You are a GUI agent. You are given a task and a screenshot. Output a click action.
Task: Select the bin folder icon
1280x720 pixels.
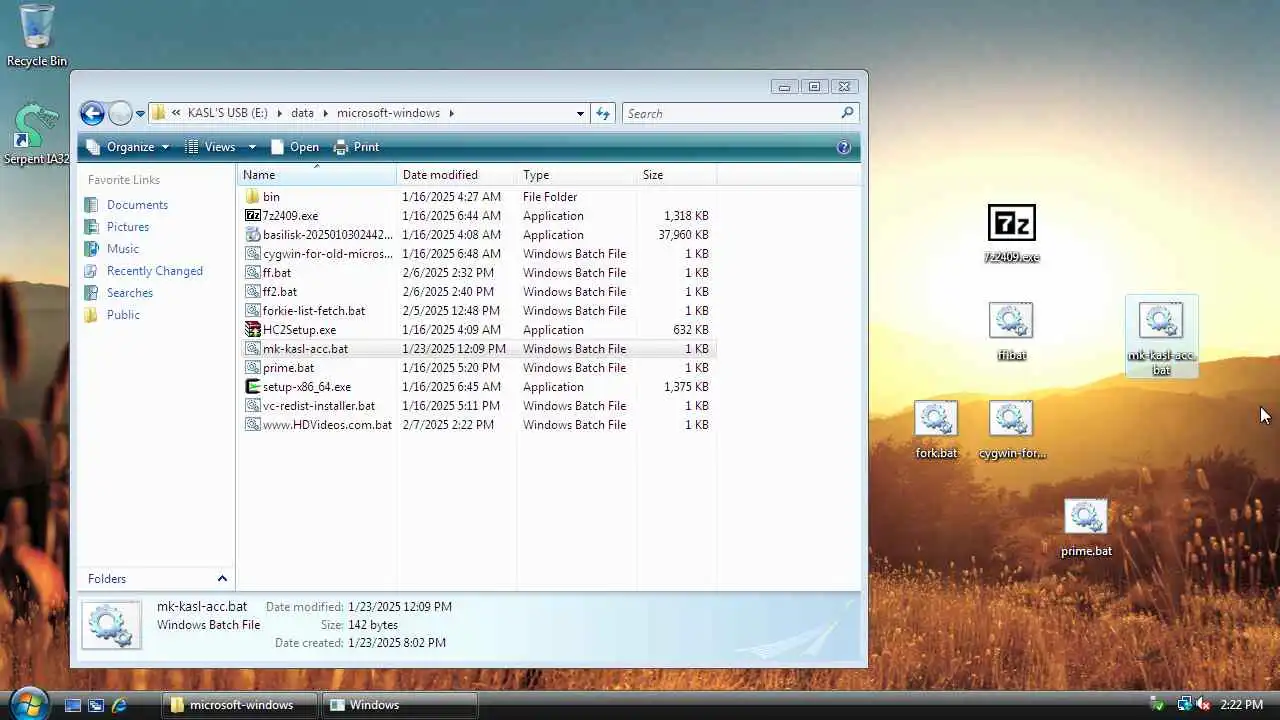tap(252, 197)
